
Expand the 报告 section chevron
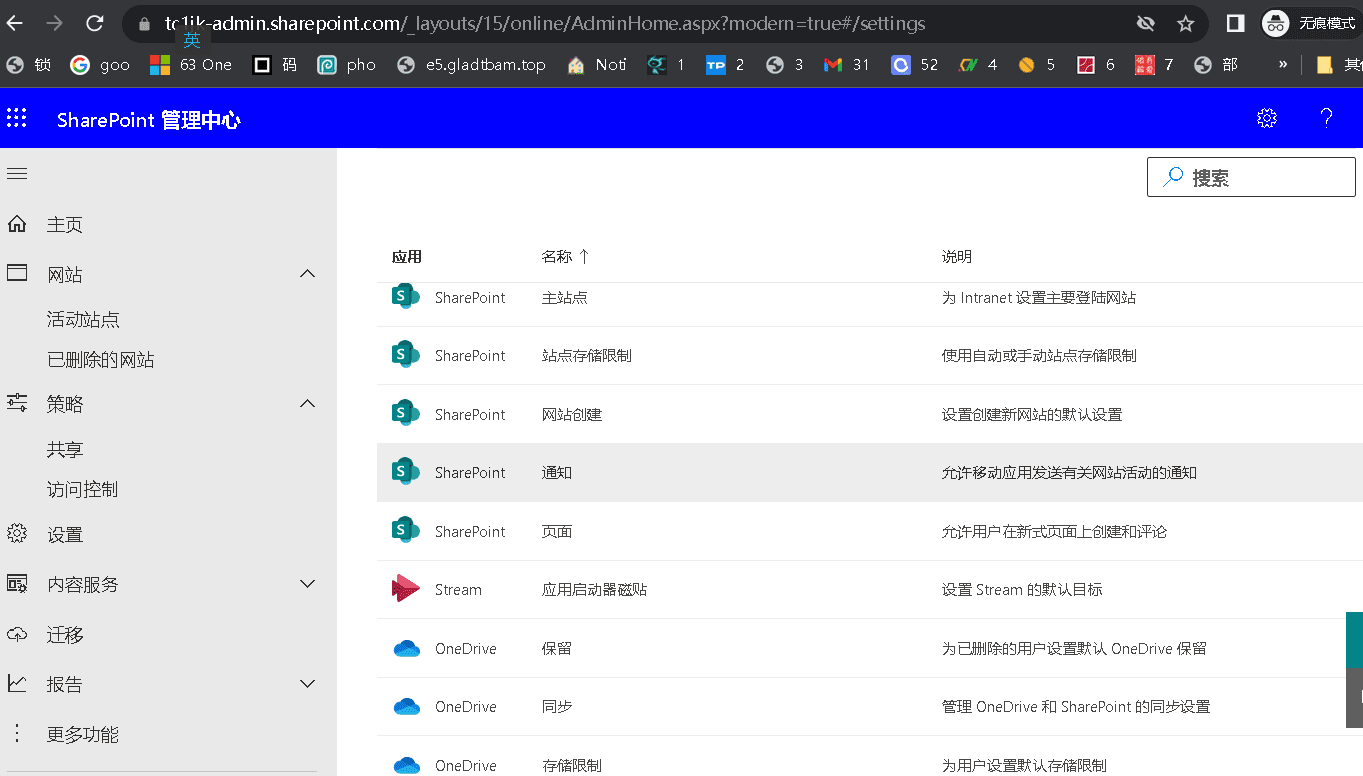click(308, 684)
